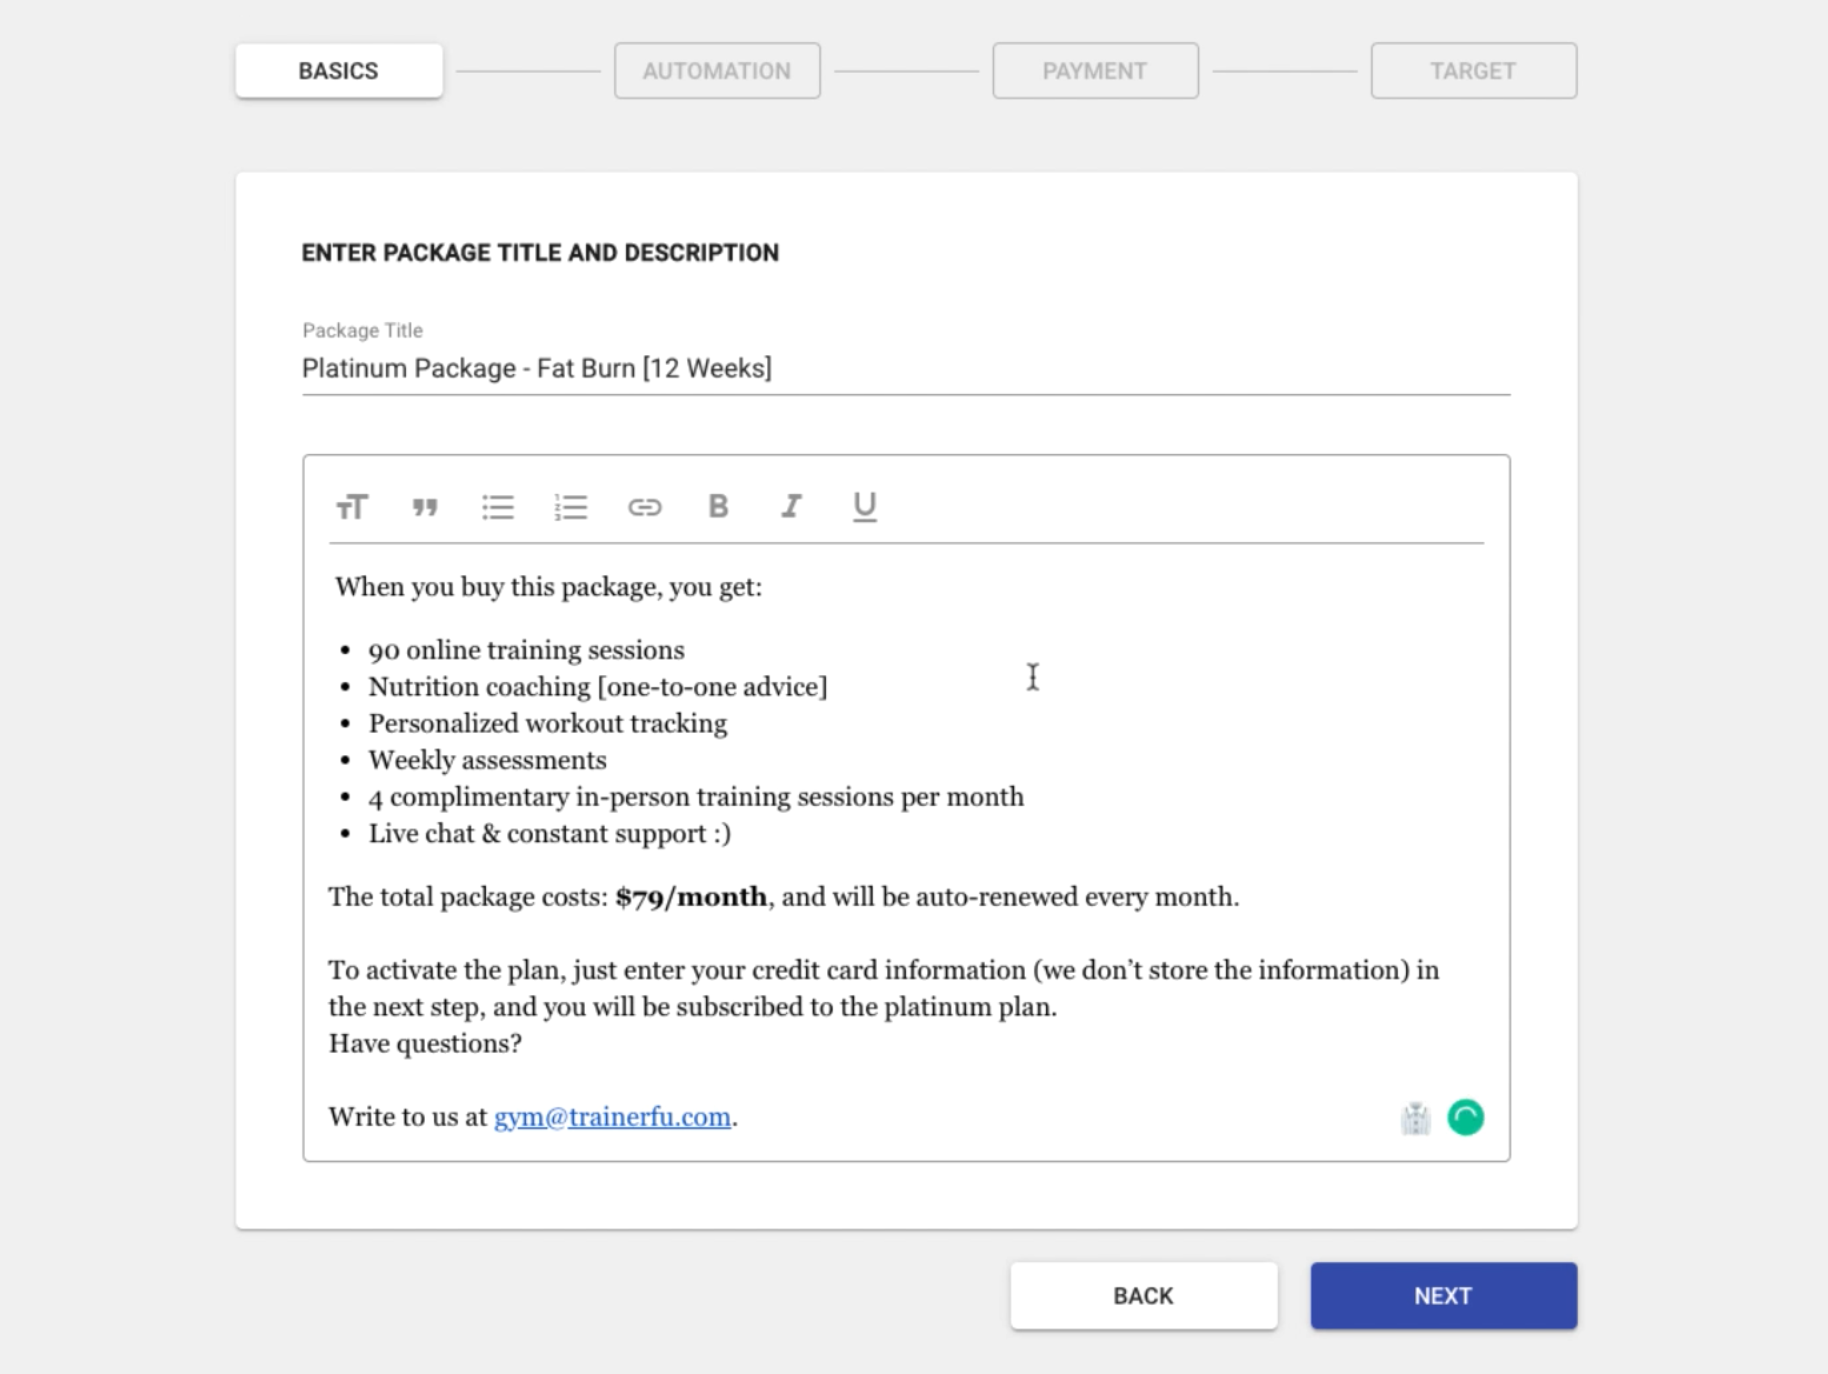1828x1374 pixels.
Task: Toggle bold formatting in editor
Action: [x=718, y=507]
